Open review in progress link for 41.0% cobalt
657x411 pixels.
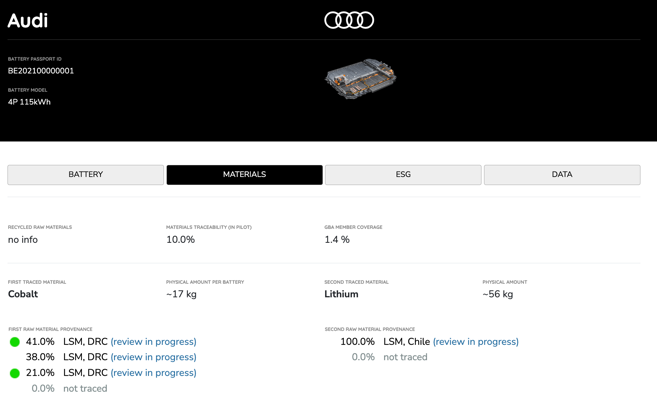(x=153, y=342)
